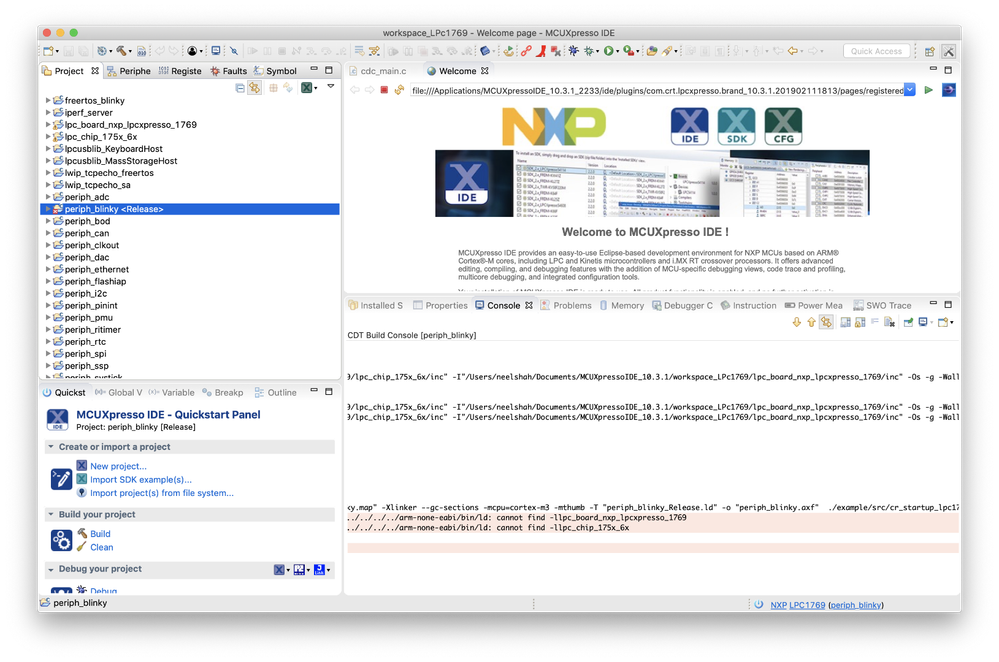Click the Build link in Quickstart Panel

click(x=100, y=533)
